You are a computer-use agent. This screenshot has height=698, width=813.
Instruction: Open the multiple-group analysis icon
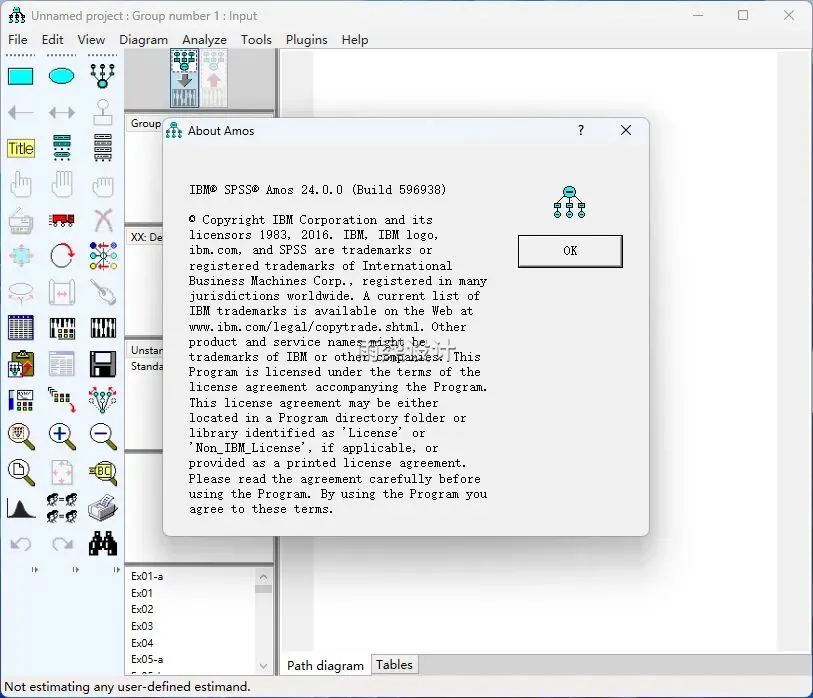(x=61, y=508)
